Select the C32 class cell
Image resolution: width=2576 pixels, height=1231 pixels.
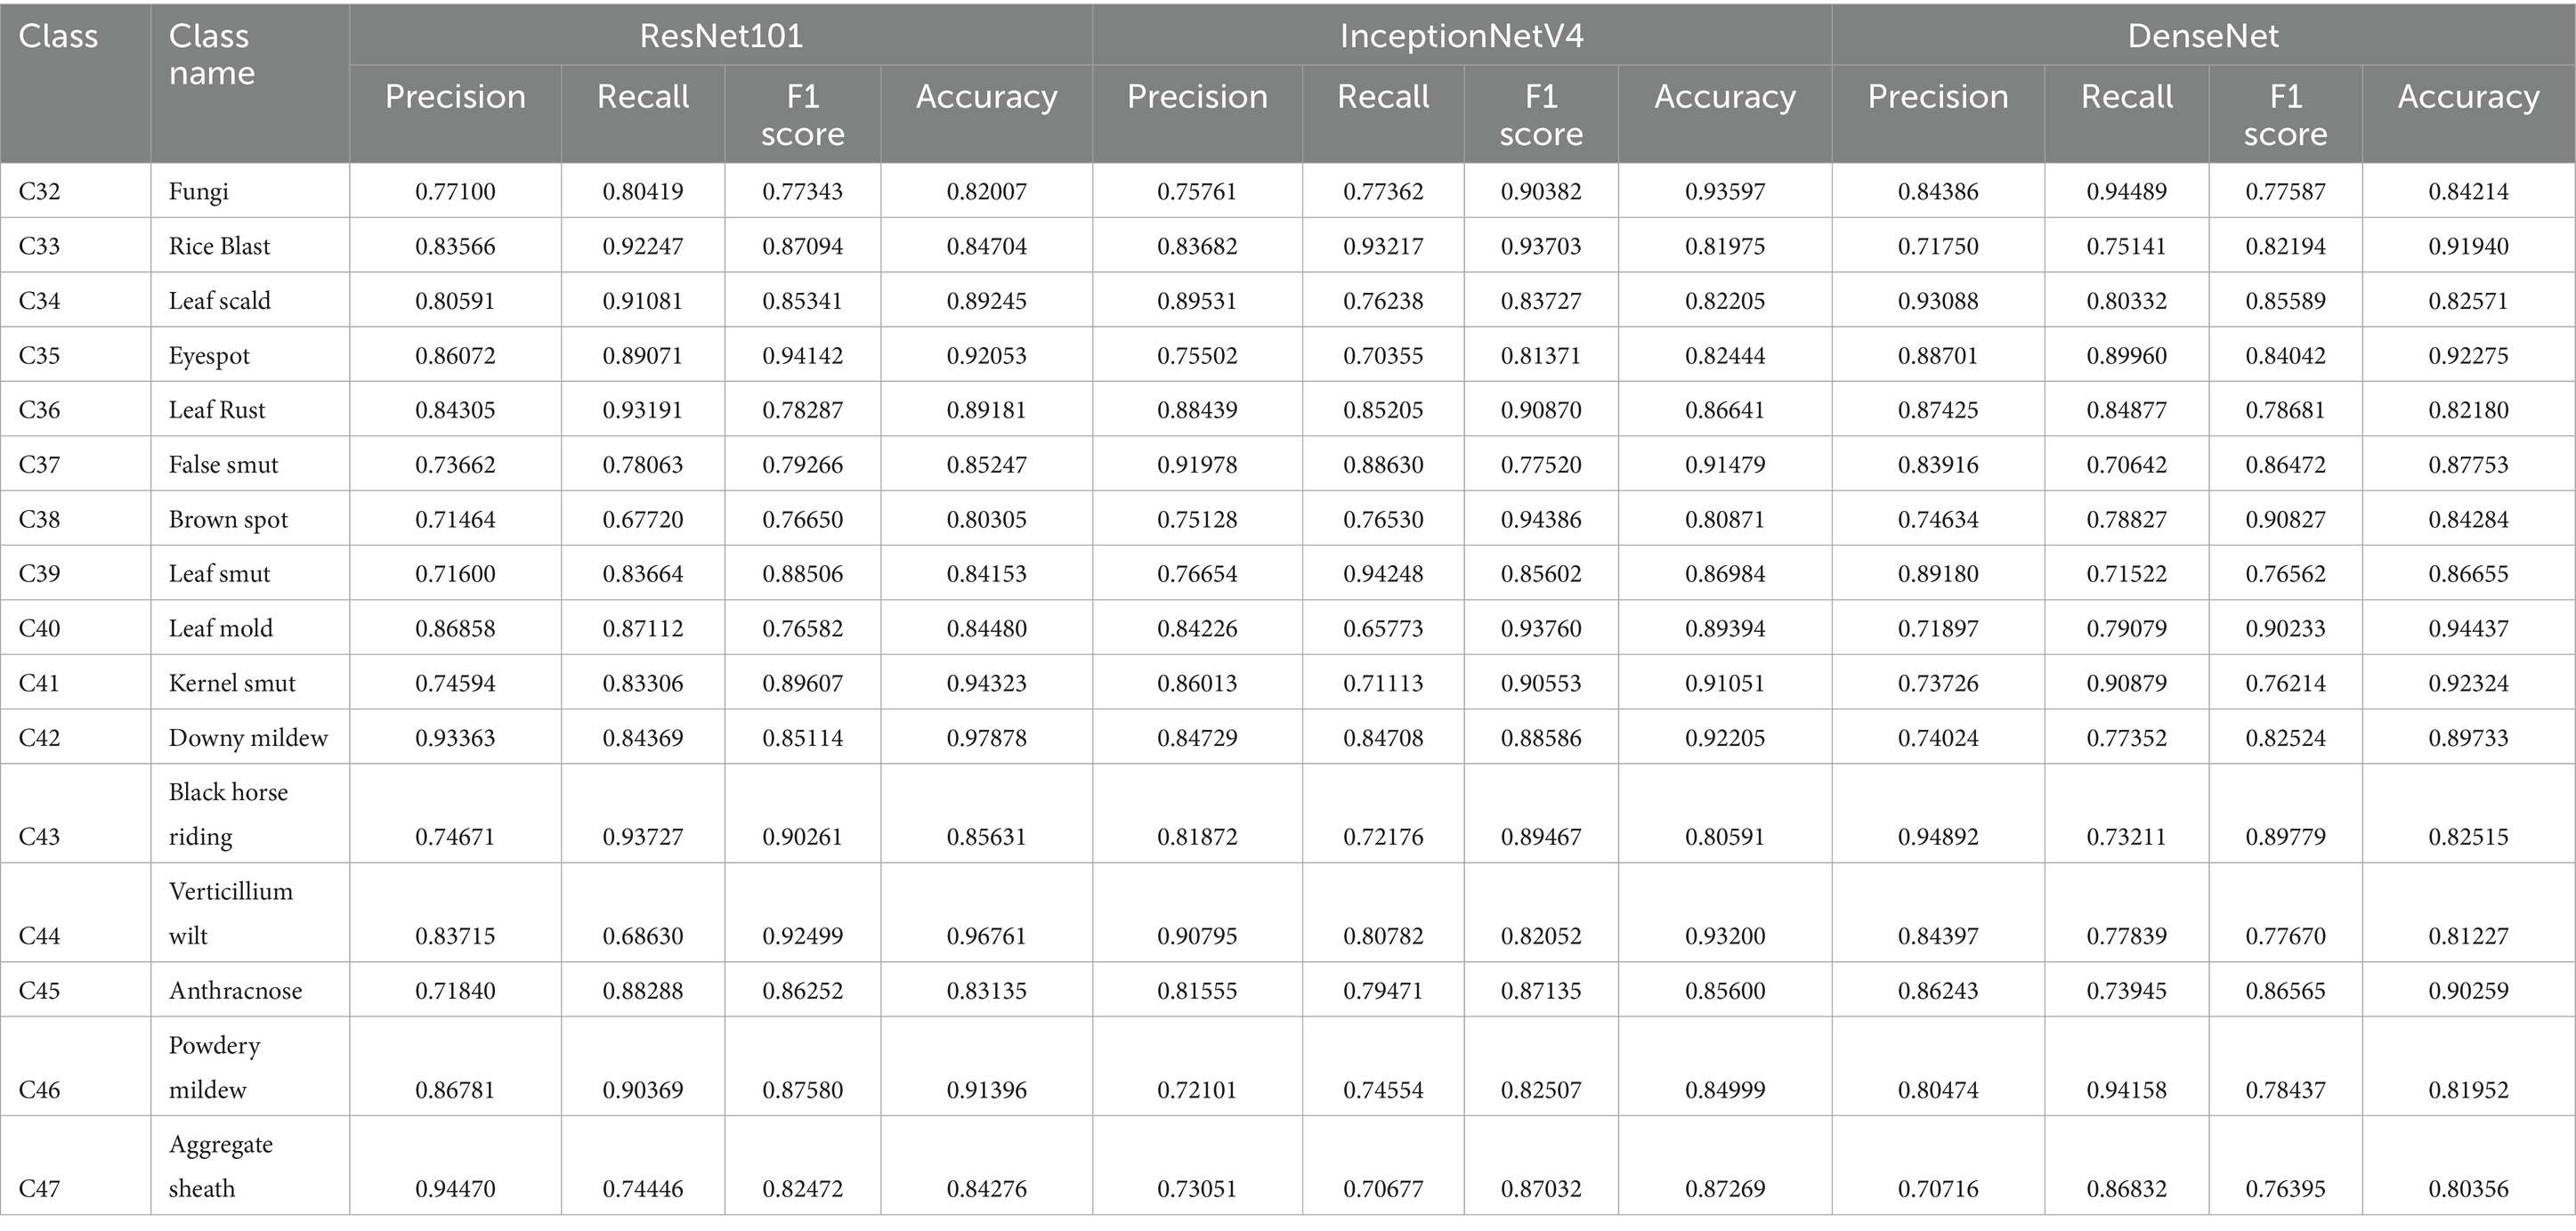40,191
